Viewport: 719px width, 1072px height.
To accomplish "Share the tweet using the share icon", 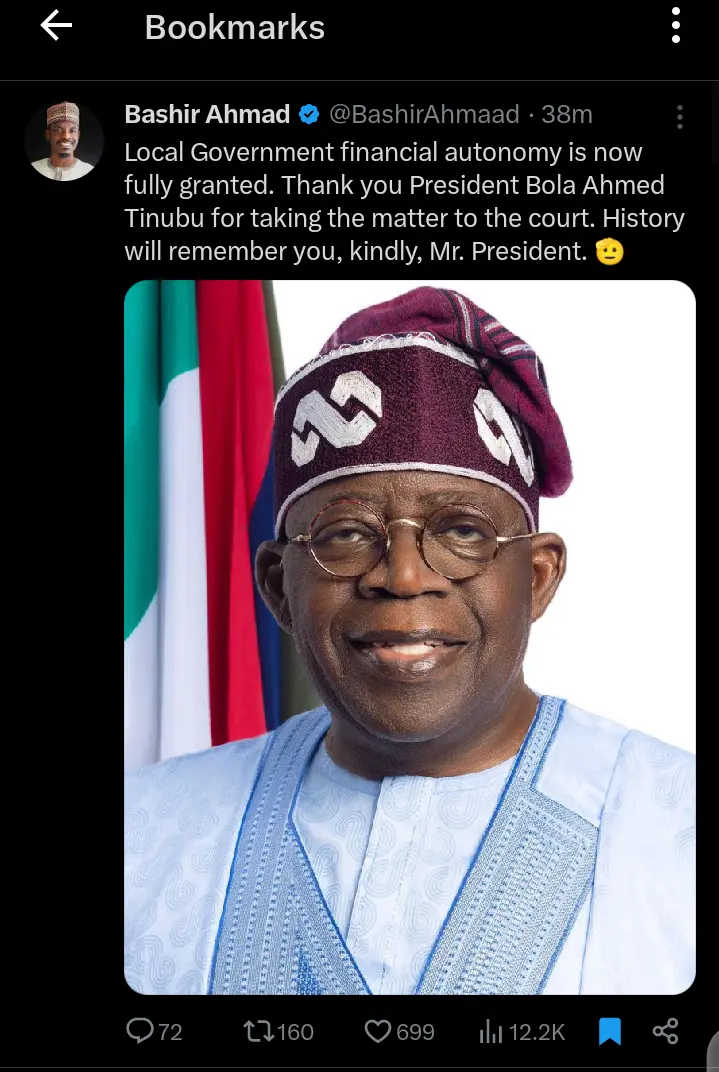I will 665,1031.
